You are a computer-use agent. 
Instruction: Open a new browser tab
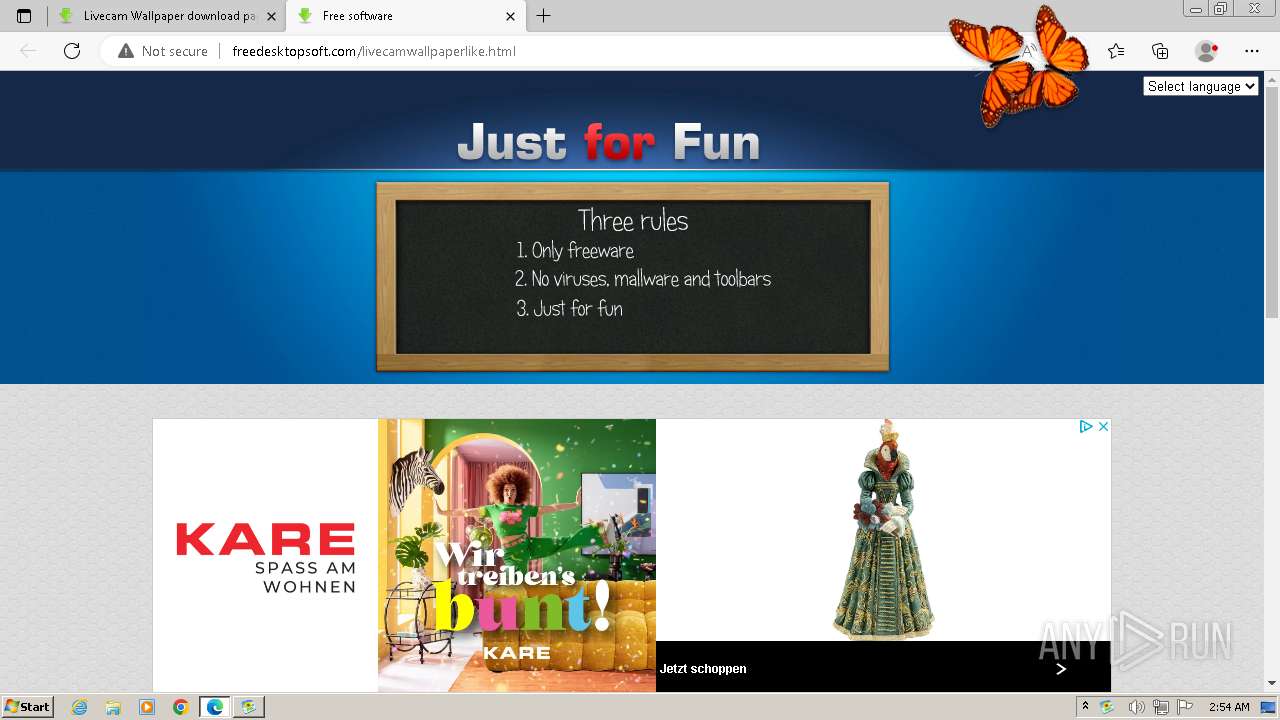click(543, 16)
